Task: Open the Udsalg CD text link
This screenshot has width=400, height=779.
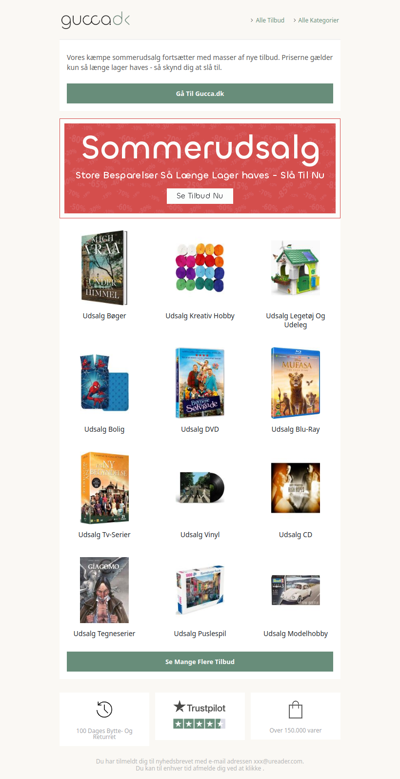Action: coord(295,535)
